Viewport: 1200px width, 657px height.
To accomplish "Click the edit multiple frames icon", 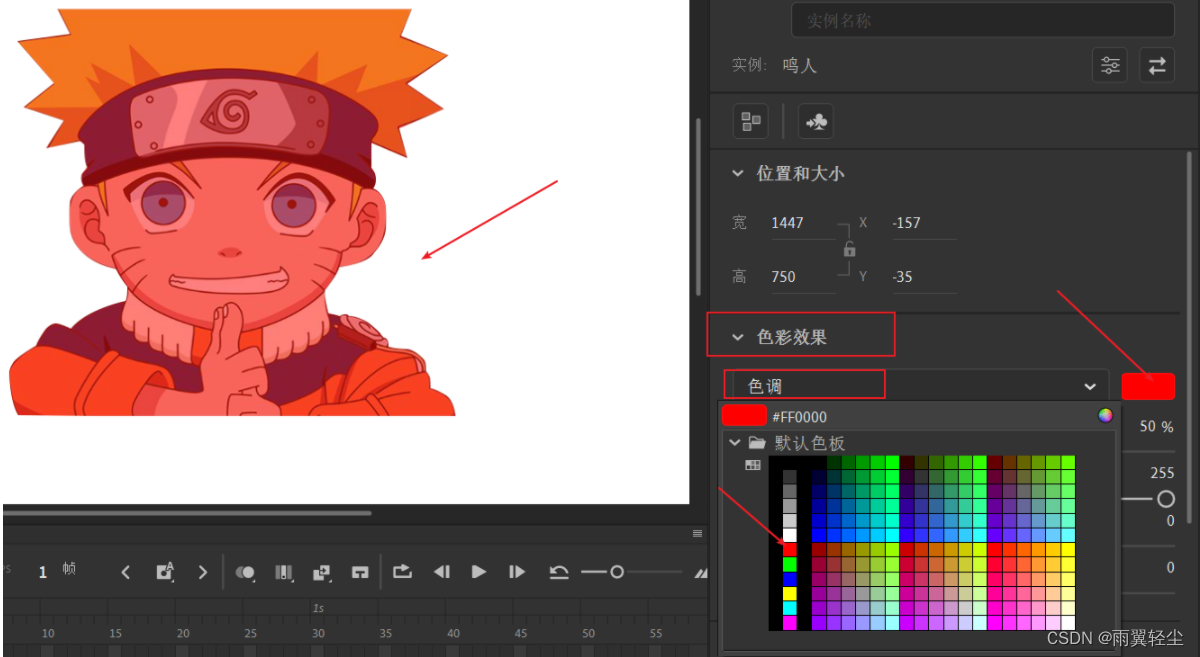I will coord(284,572).
